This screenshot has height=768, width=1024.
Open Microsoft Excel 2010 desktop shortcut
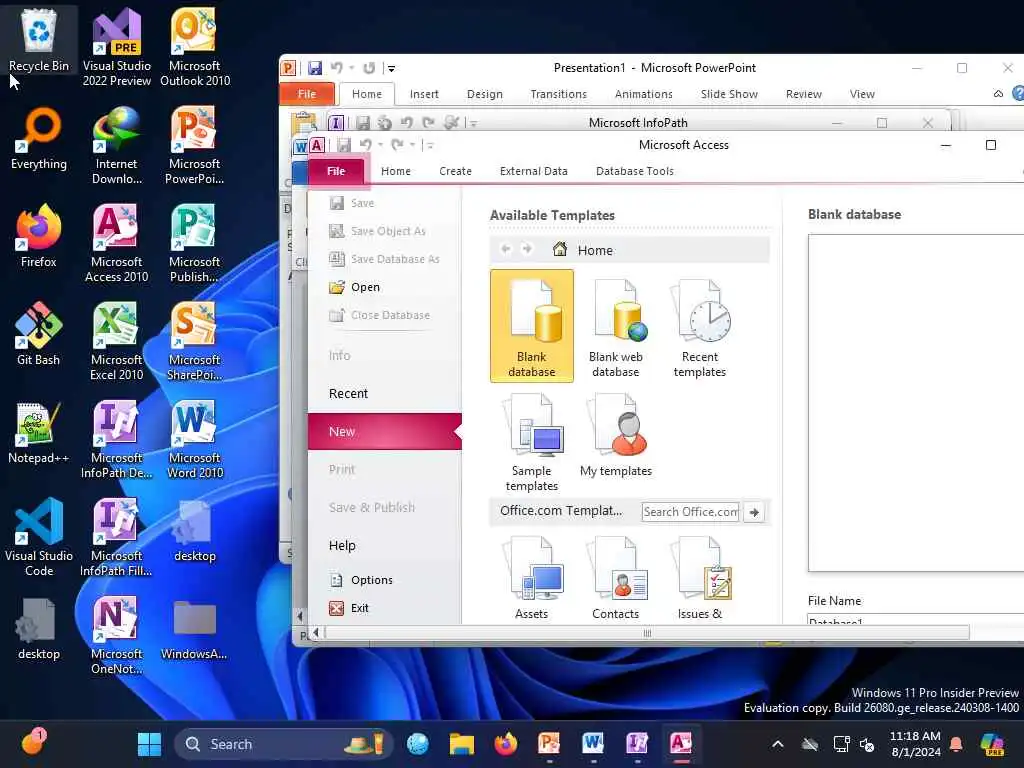click(x=116, y=341)
